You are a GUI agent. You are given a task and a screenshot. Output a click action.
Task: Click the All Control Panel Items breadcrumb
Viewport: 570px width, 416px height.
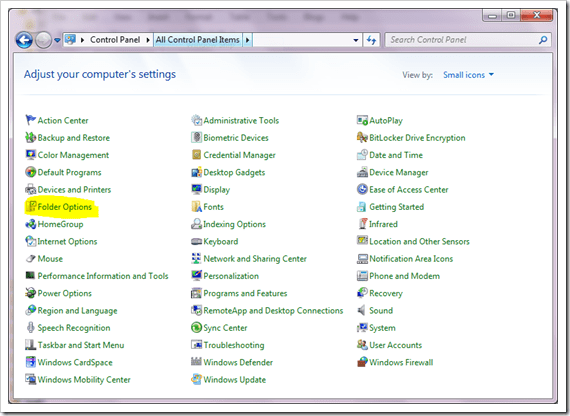(x=198, y=40)
